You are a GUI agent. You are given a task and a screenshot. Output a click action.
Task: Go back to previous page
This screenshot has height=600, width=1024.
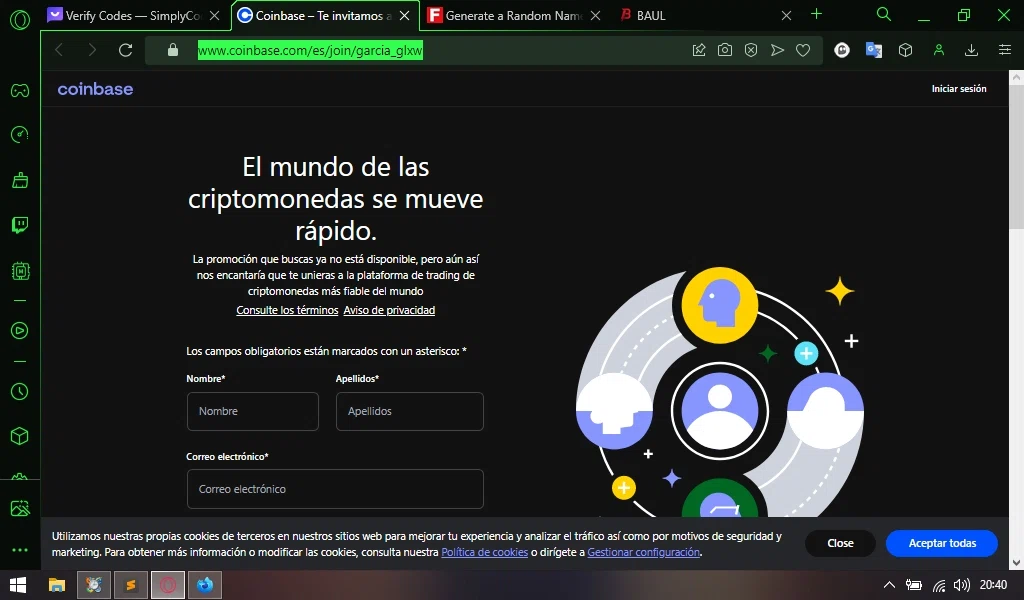(59, 50)
